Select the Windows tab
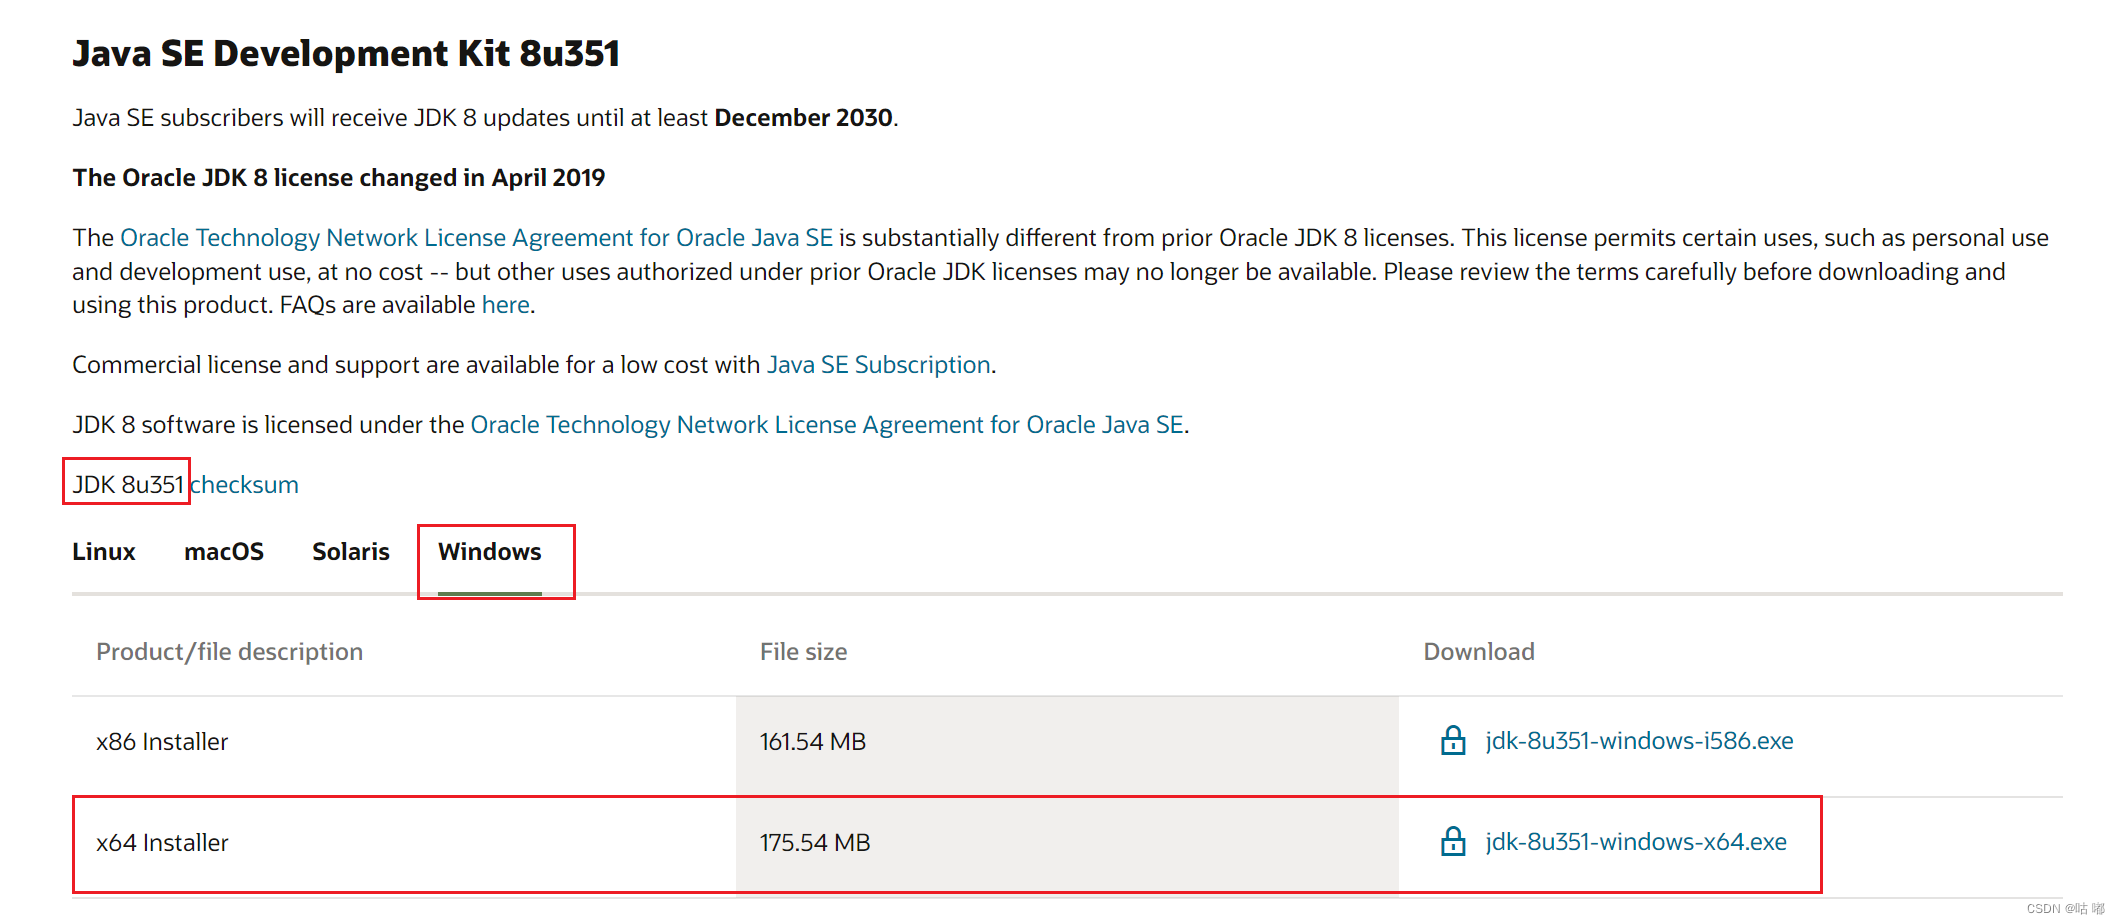 (x=490, y=552)
